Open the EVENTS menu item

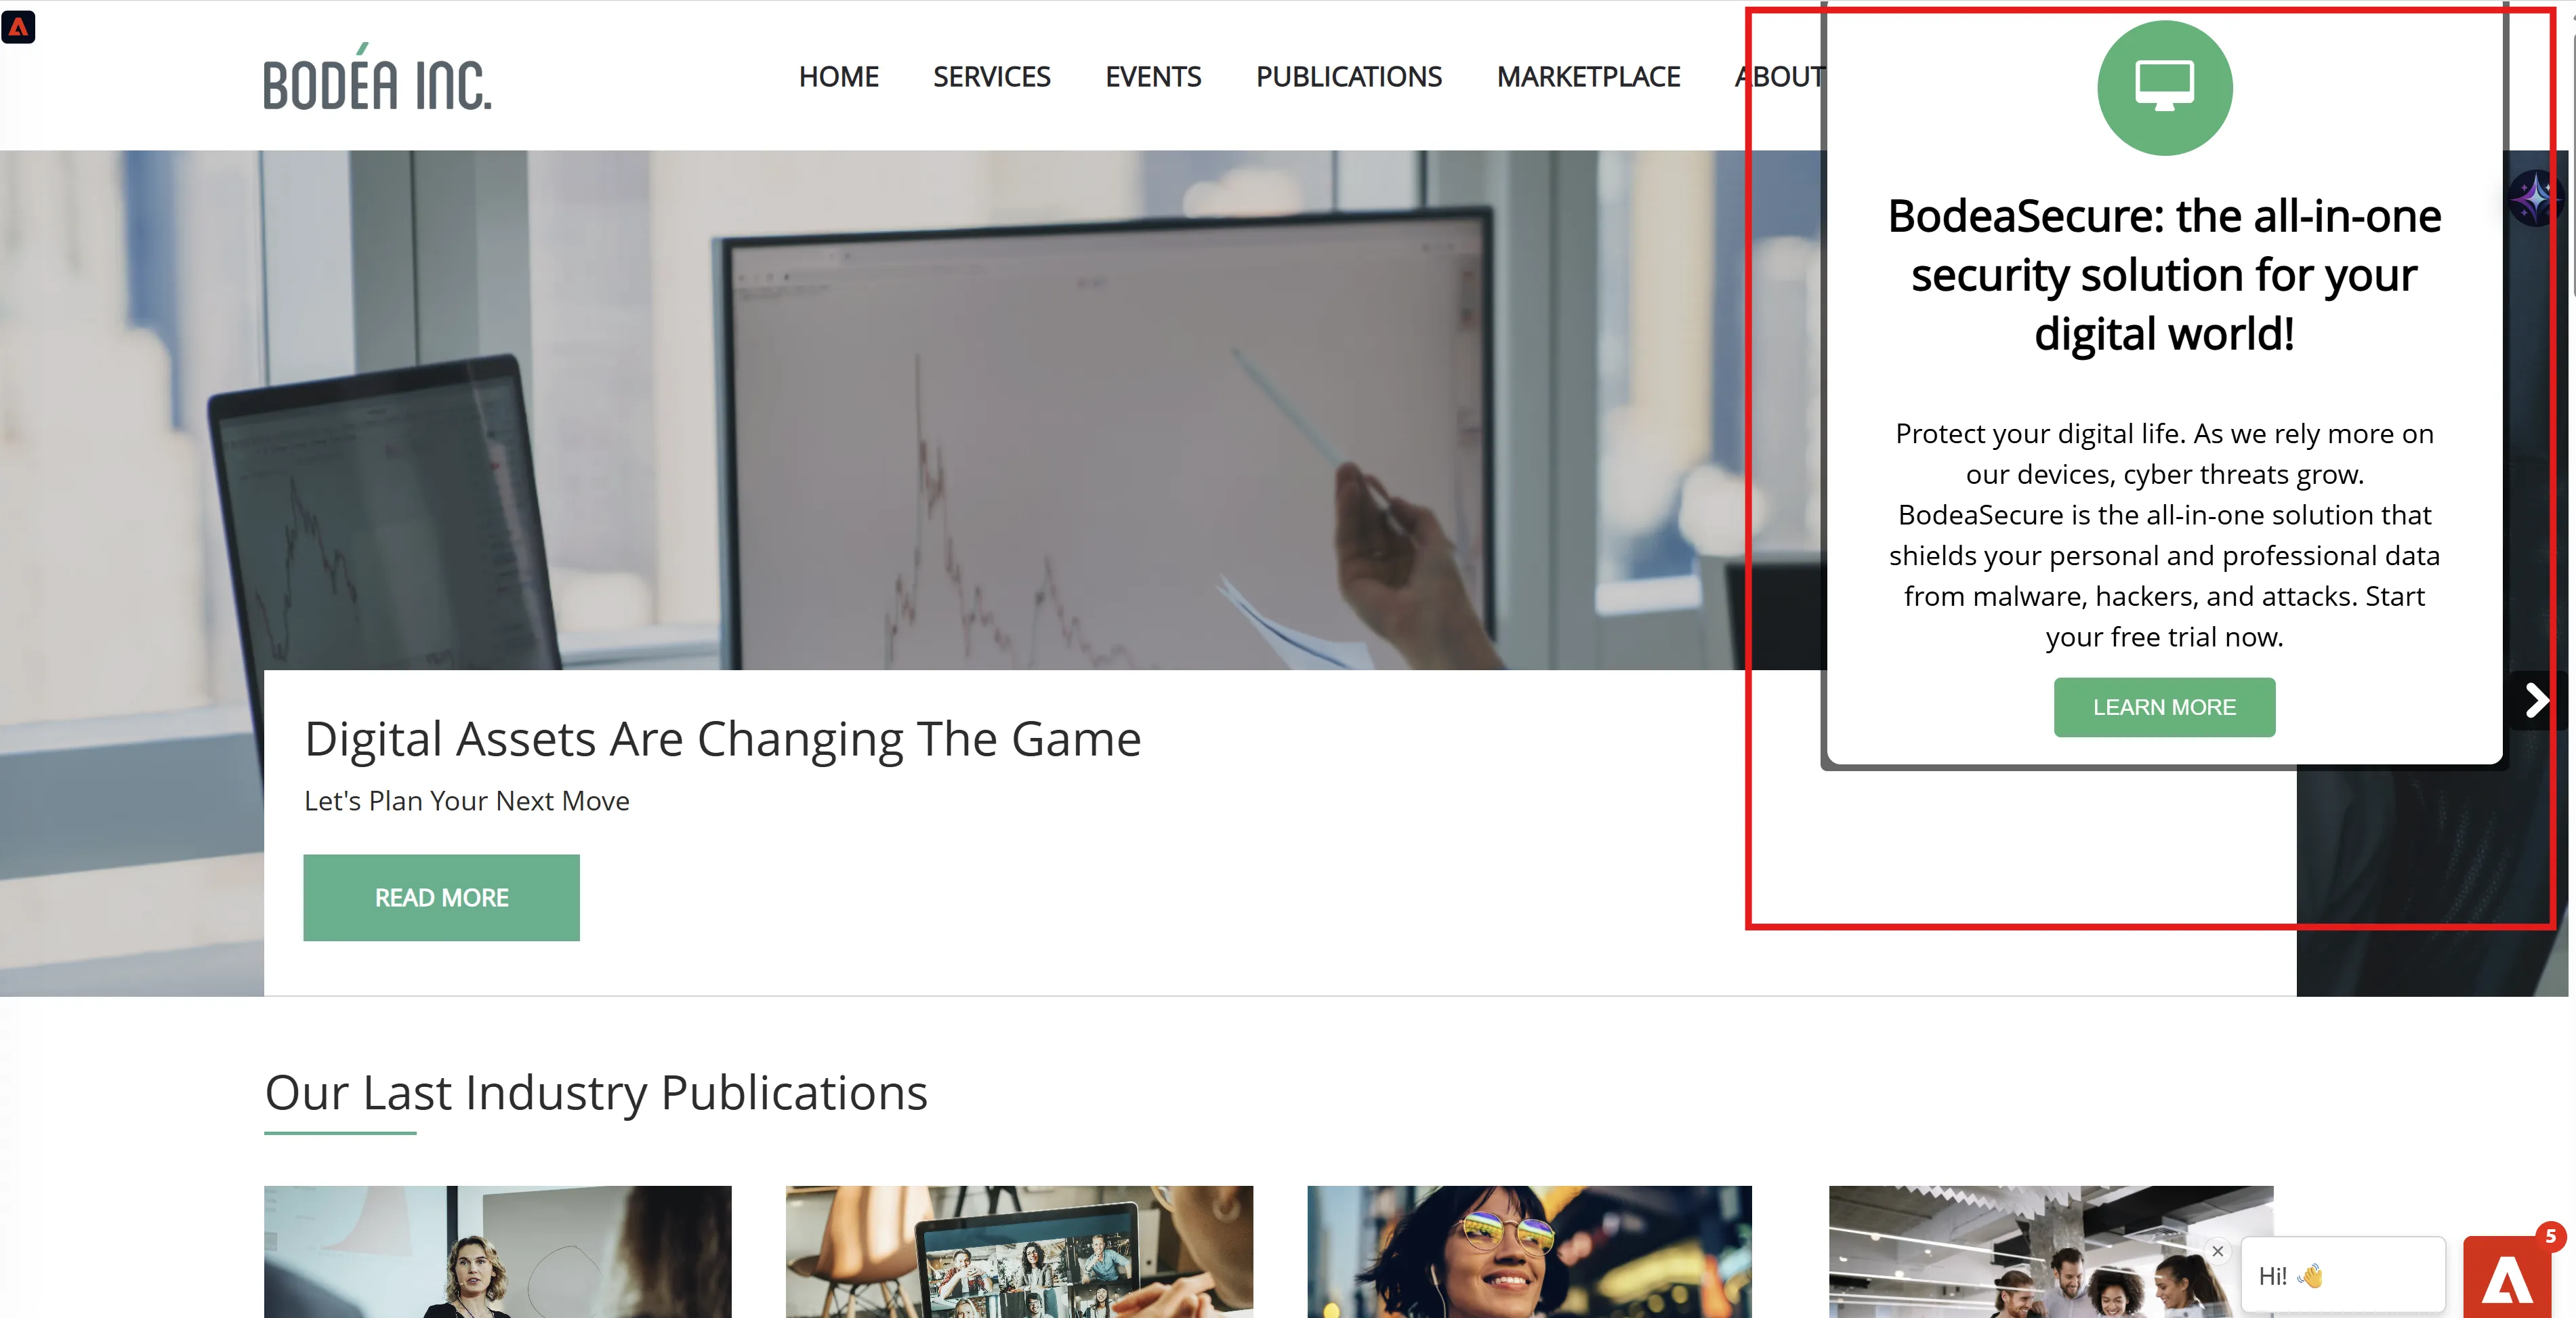[1153, 77]
